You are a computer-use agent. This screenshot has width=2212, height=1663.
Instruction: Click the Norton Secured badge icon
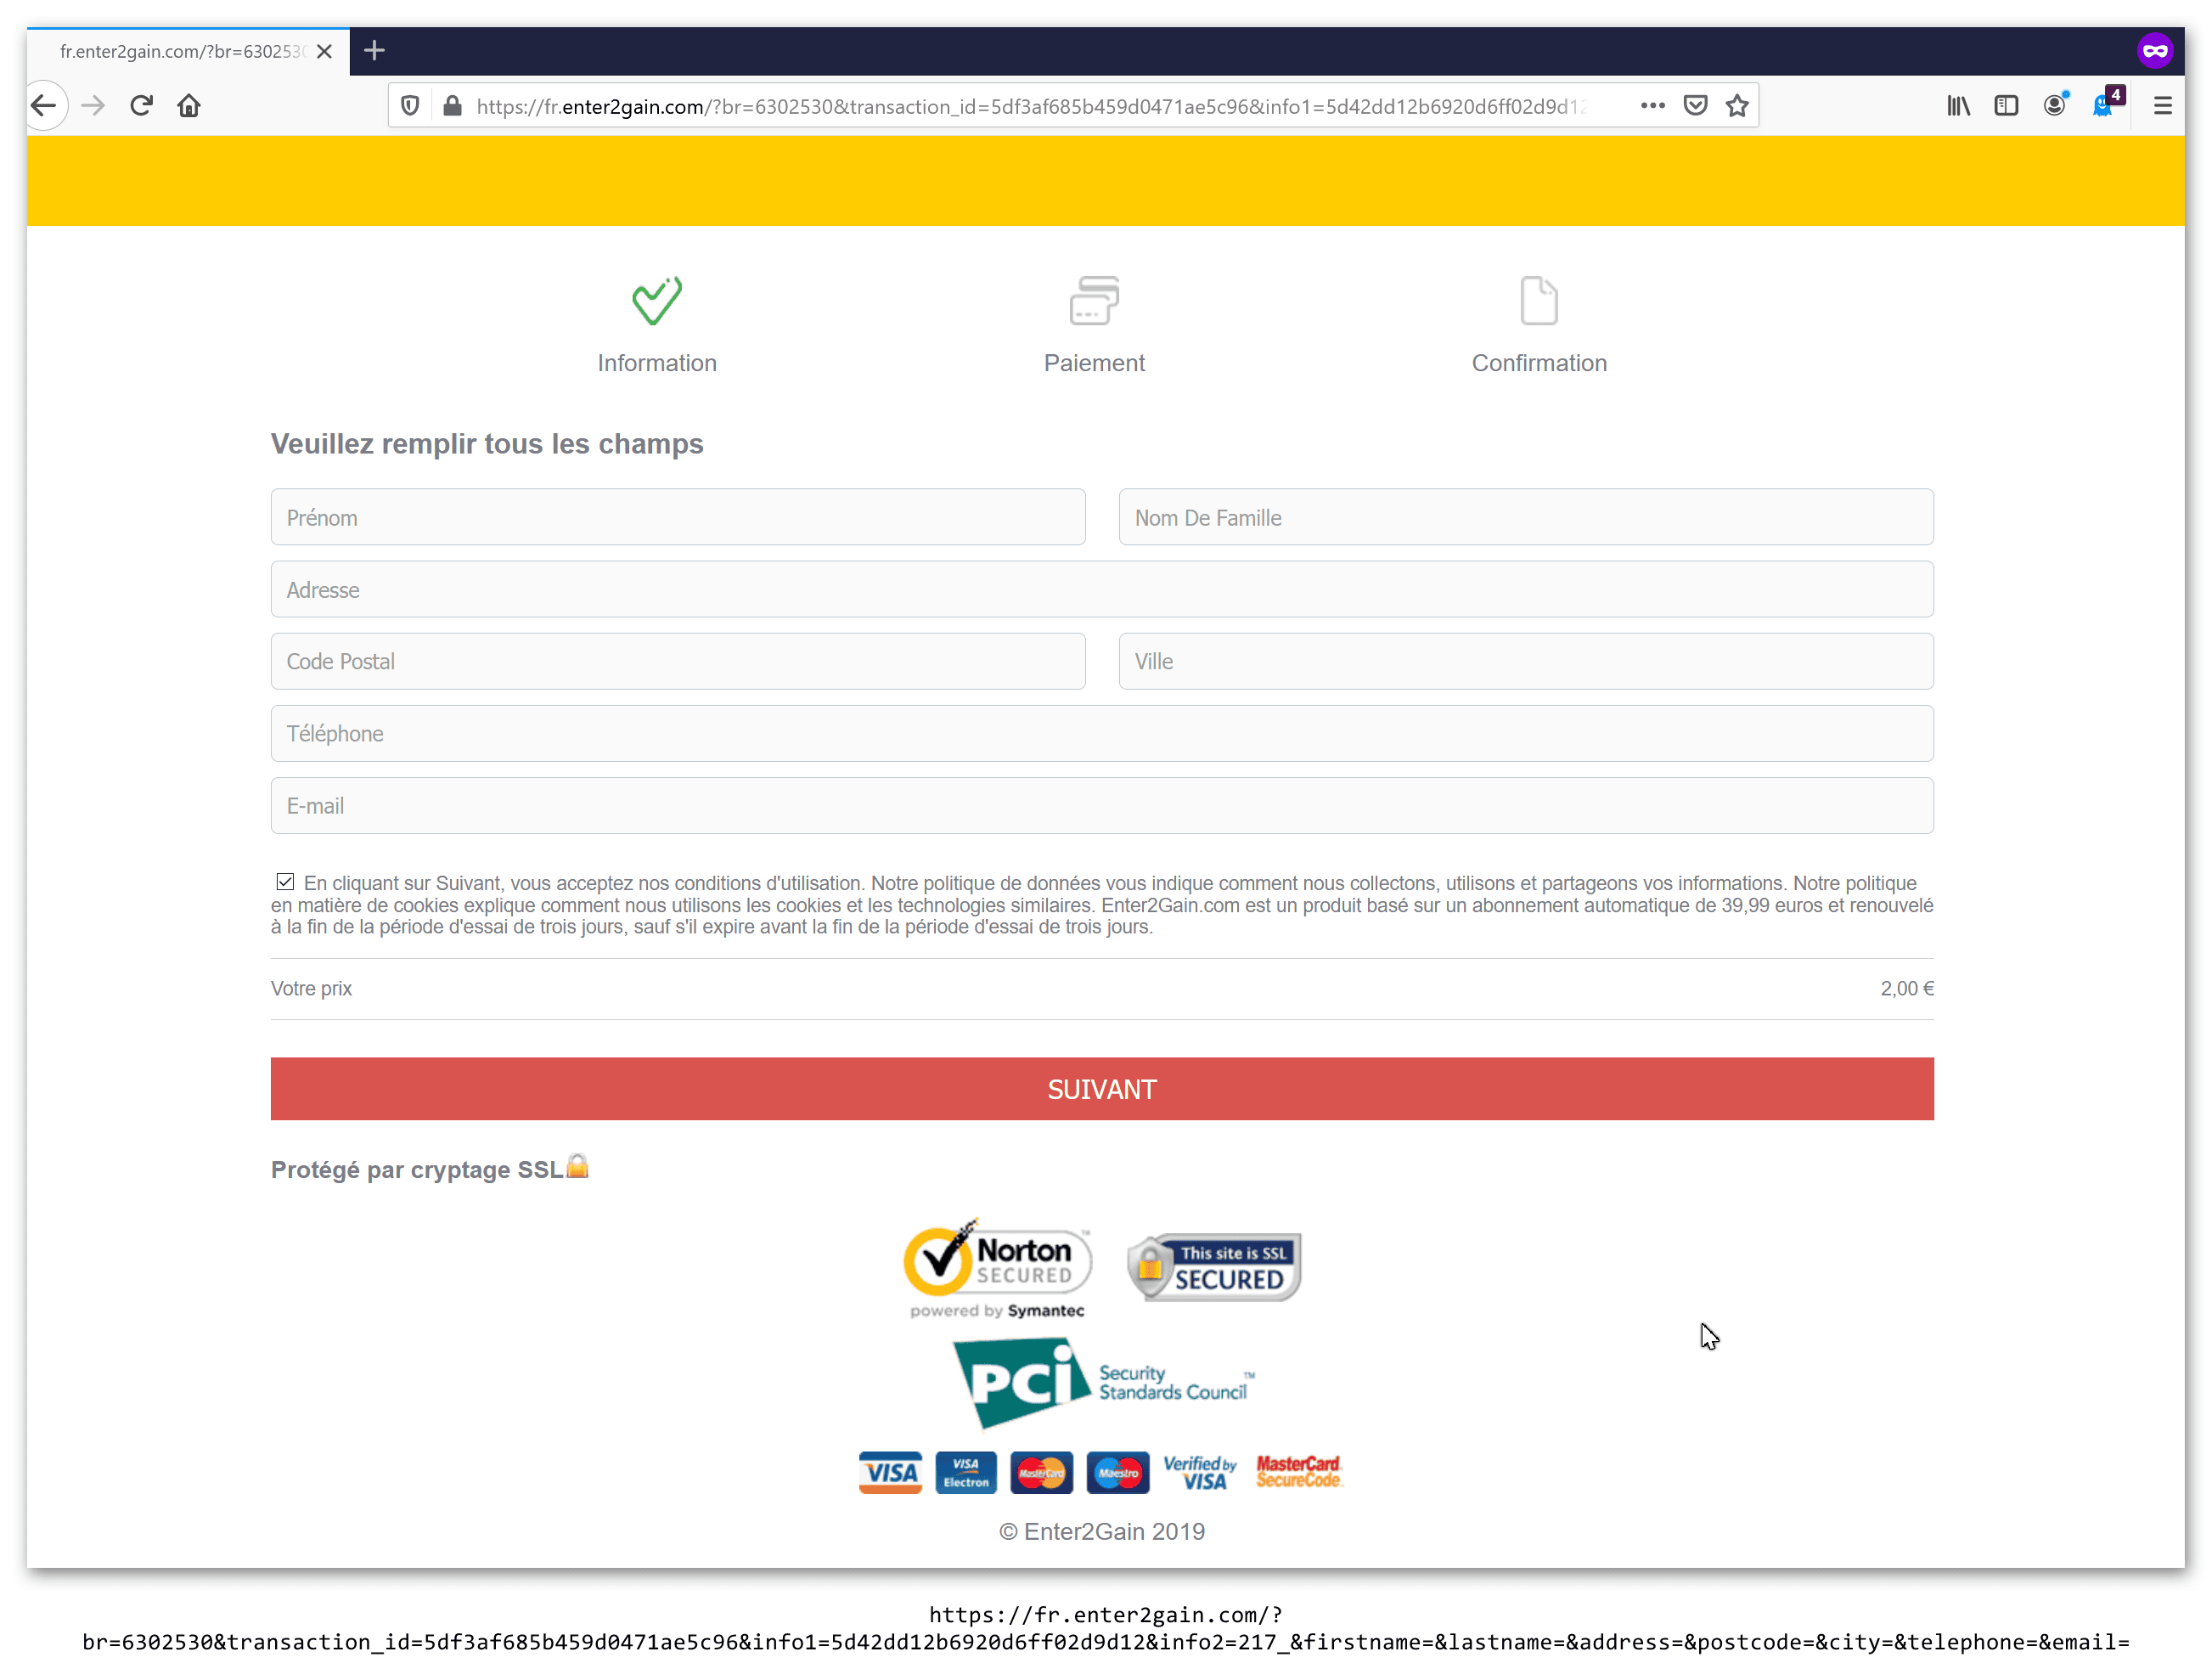(999, 1270)
